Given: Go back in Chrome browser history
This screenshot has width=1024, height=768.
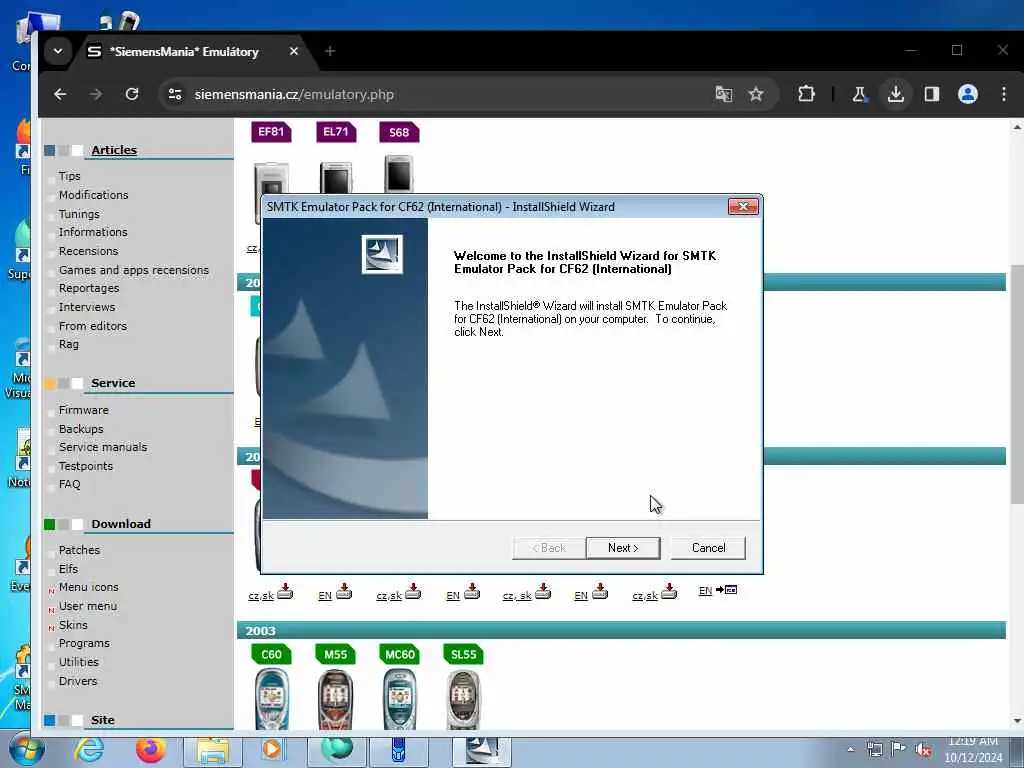Looking at the screenshot, I should pyautogui.click(x=60, y=95).
